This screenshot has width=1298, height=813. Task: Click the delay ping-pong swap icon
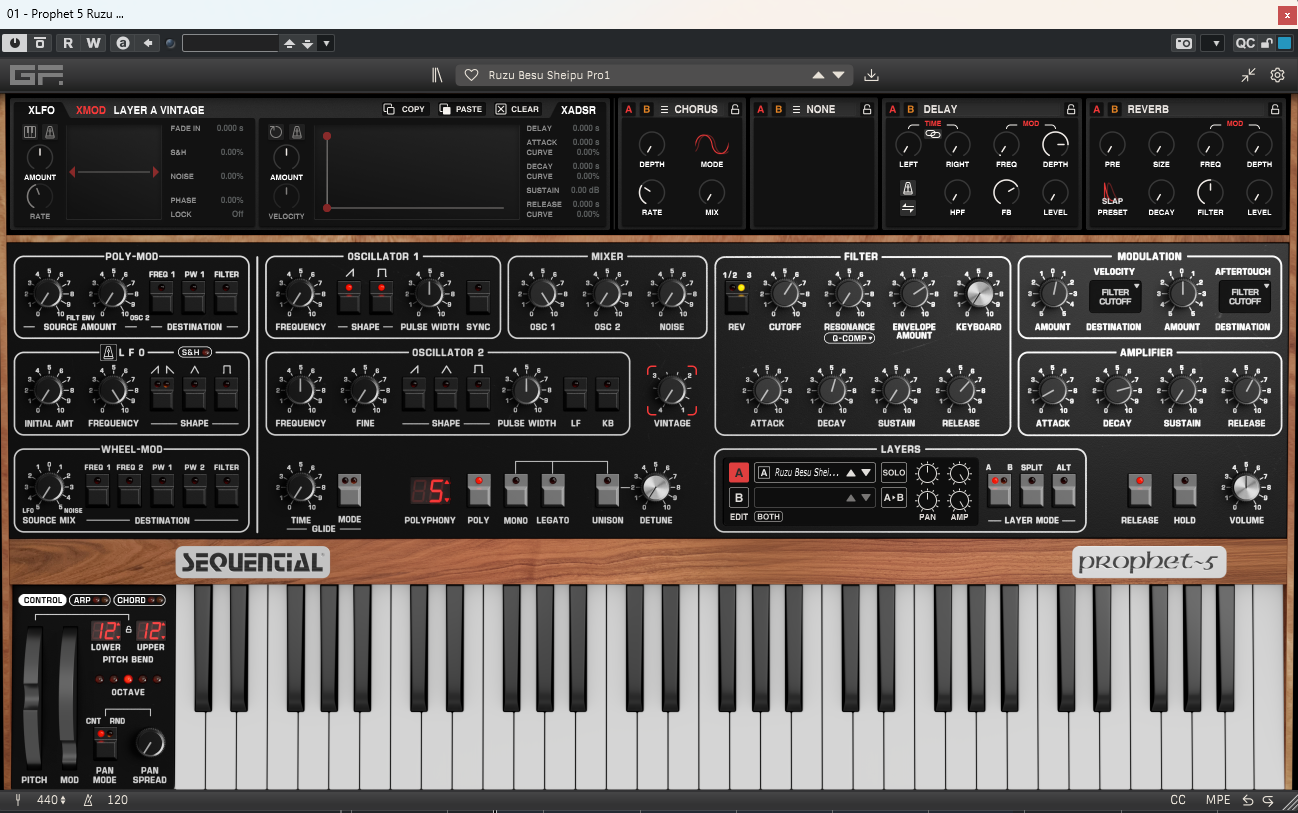pyautogui.click(x=908, y=208)
